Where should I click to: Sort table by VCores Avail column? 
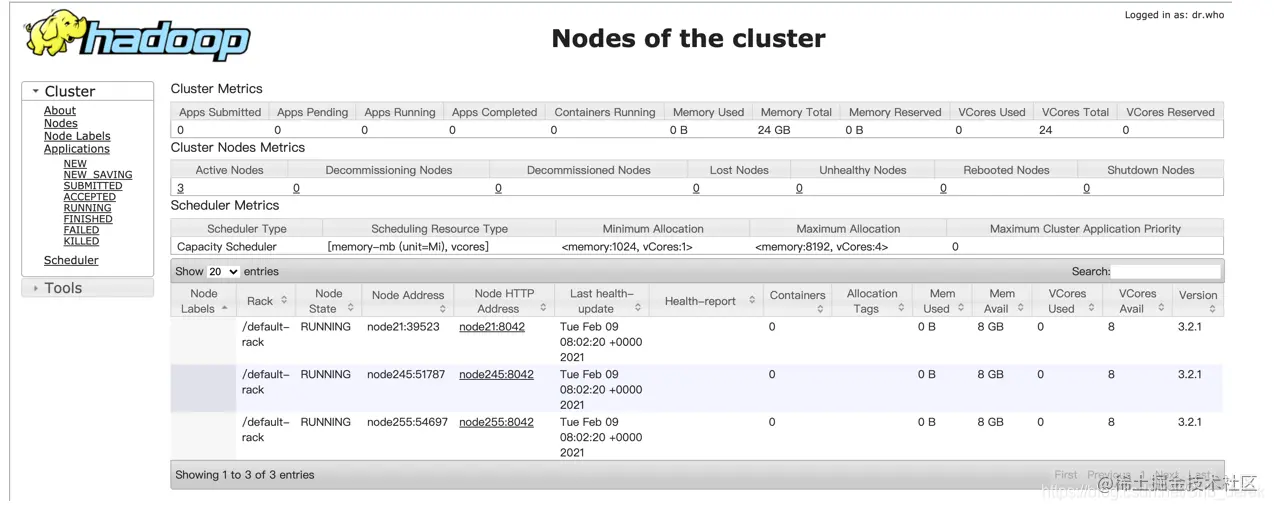1137,301
